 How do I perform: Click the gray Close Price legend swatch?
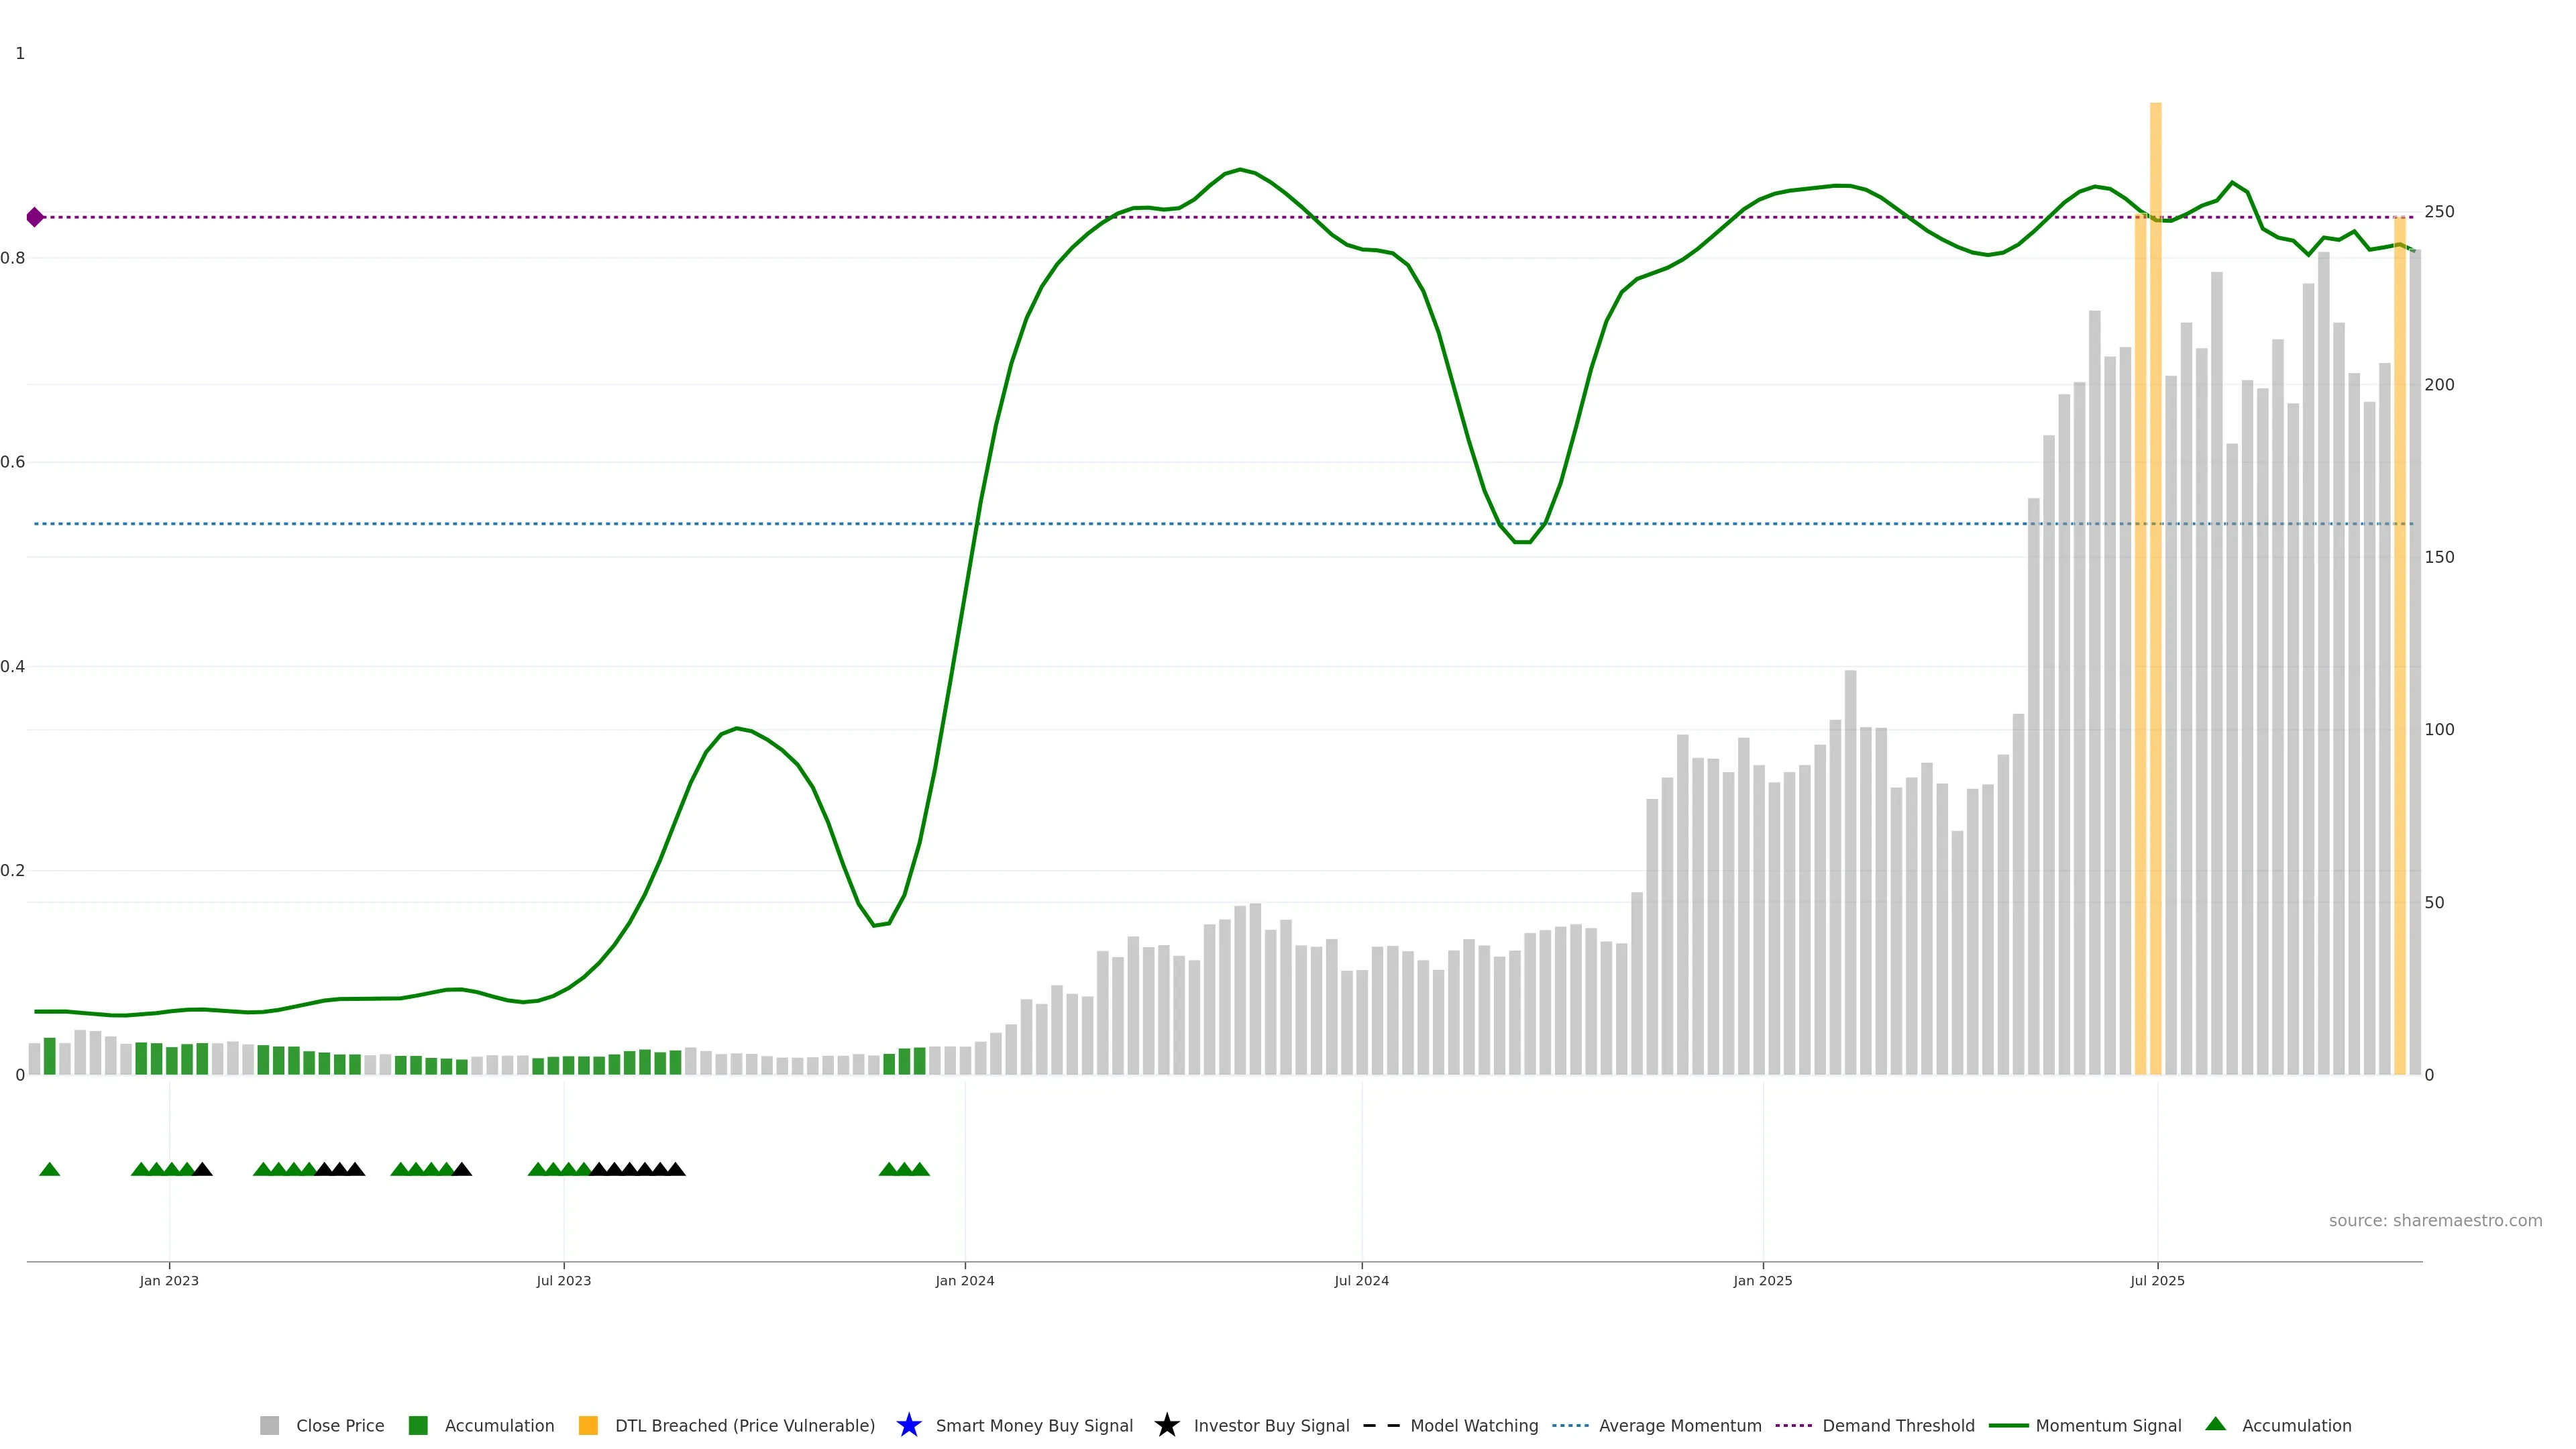click(269, 1425)
